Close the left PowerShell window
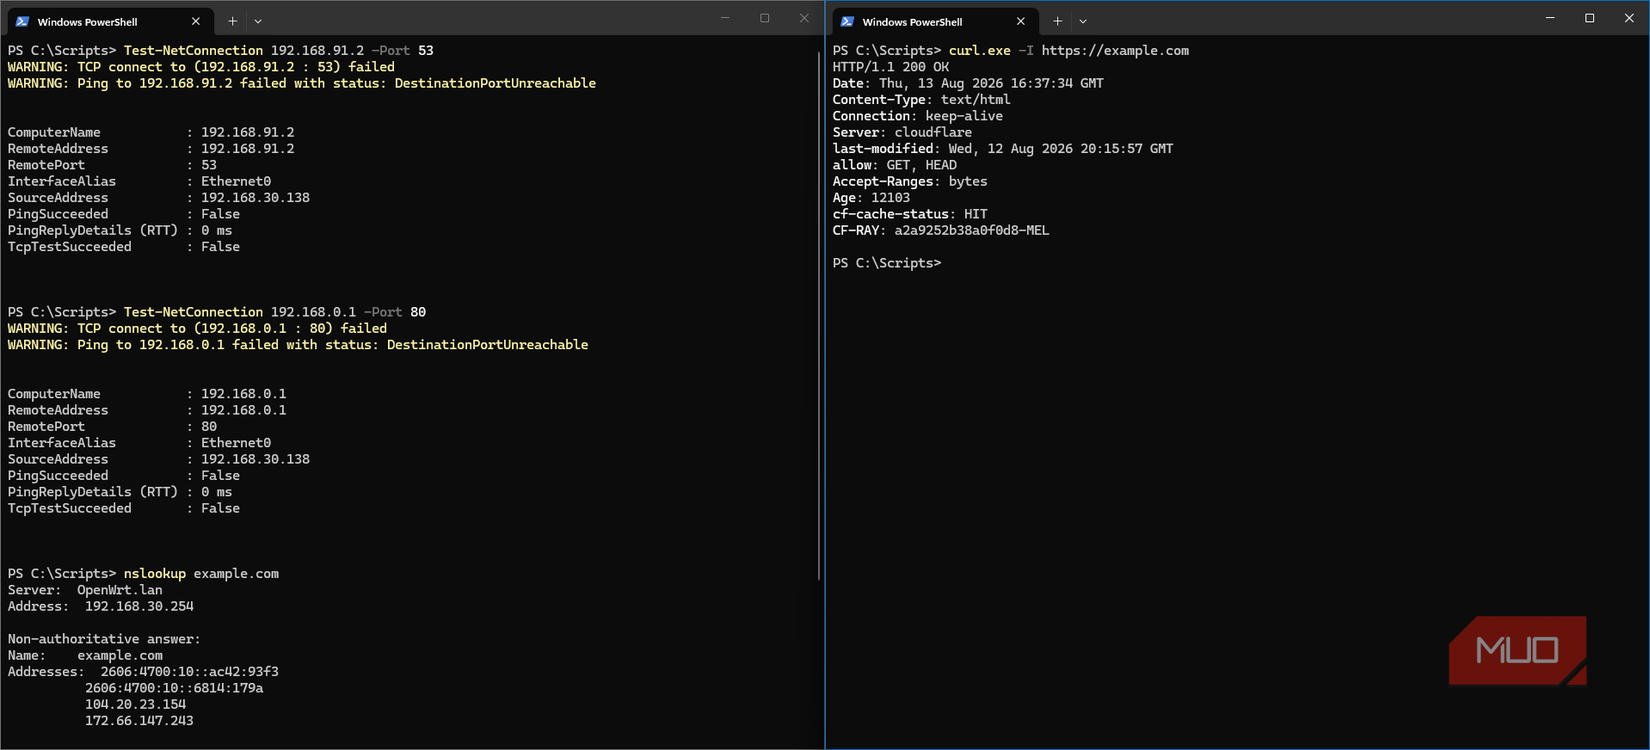 tap(804, 18)
